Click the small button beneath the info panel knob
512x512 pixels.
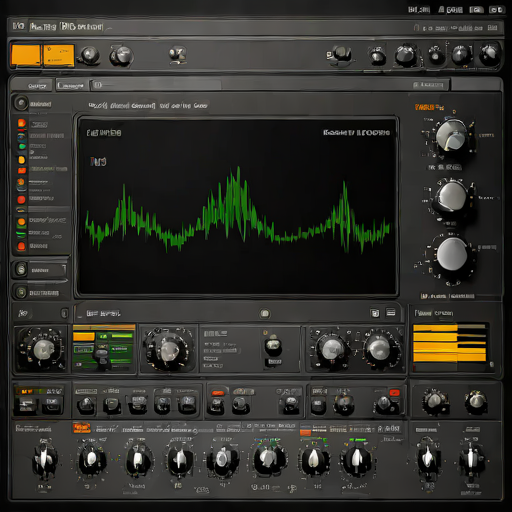click(x=274, y=362)
